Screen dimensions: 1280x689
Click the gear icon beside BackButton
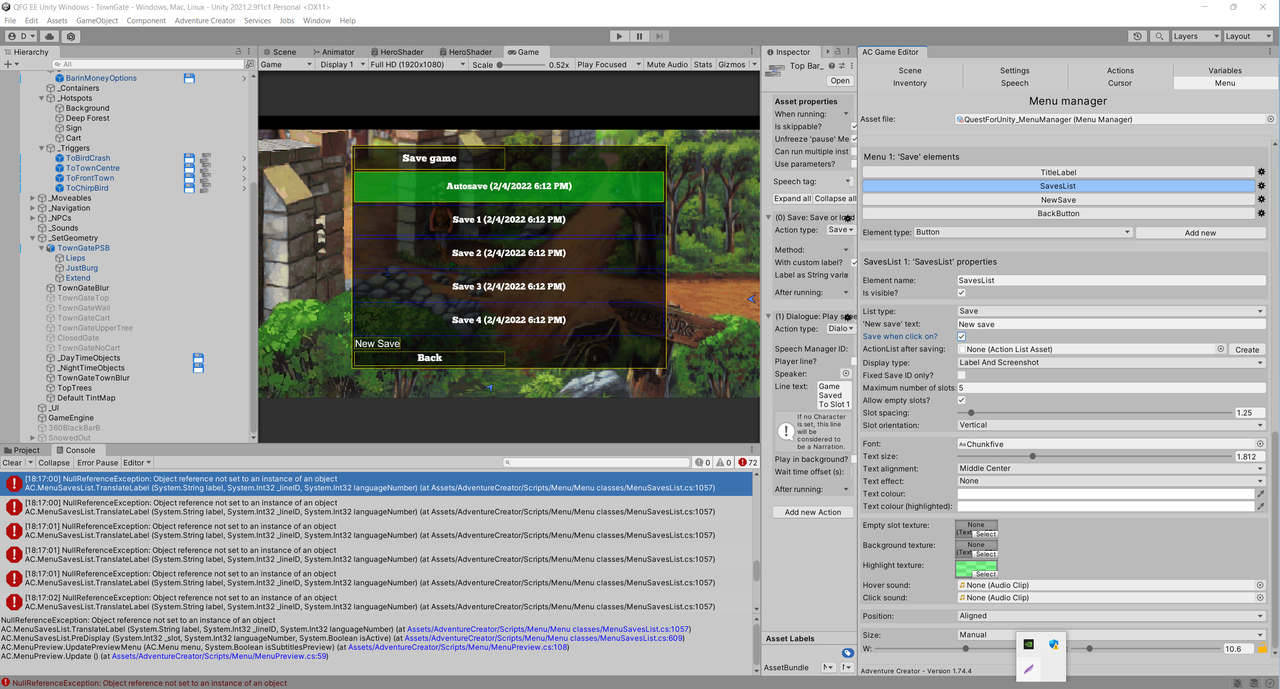(x=1261, y=213)
